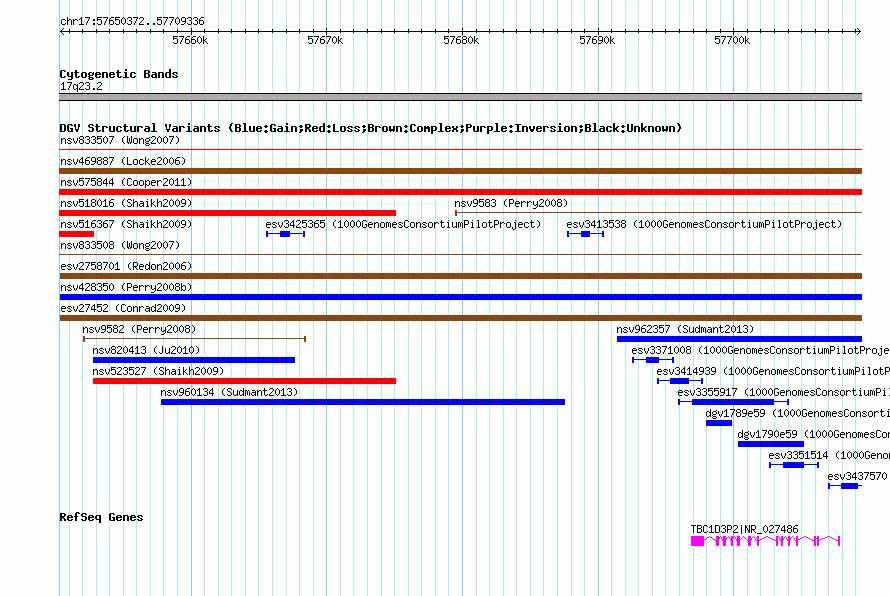Click the nsv518016 (Shaikh2009) label
Screen dimensions: 890x596
click(x=126, y=203)
